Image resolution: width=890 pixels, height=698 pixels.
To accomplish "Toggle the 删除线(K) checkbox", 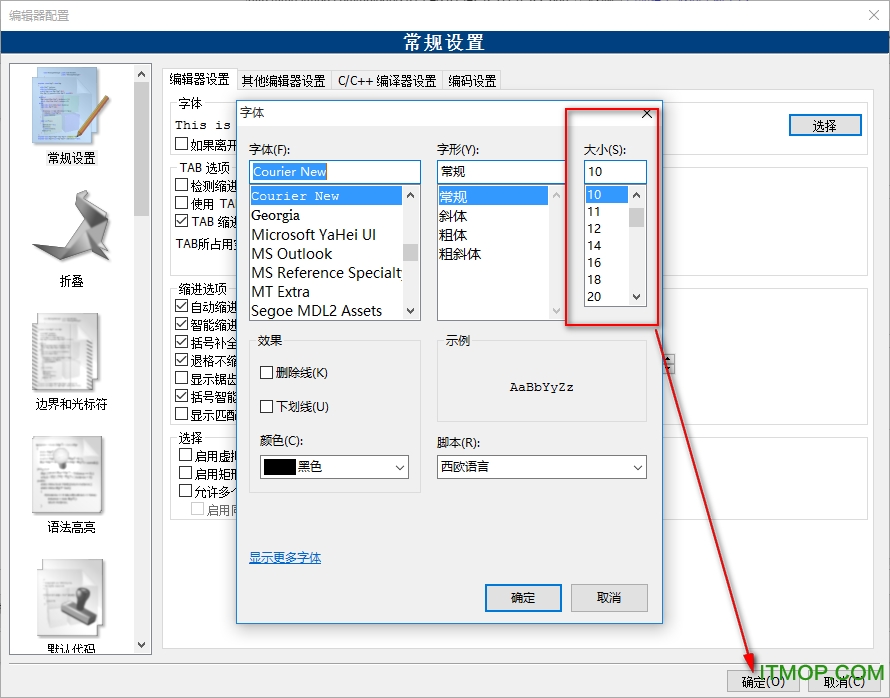I will pyautogui.click(x=266, y=372).
